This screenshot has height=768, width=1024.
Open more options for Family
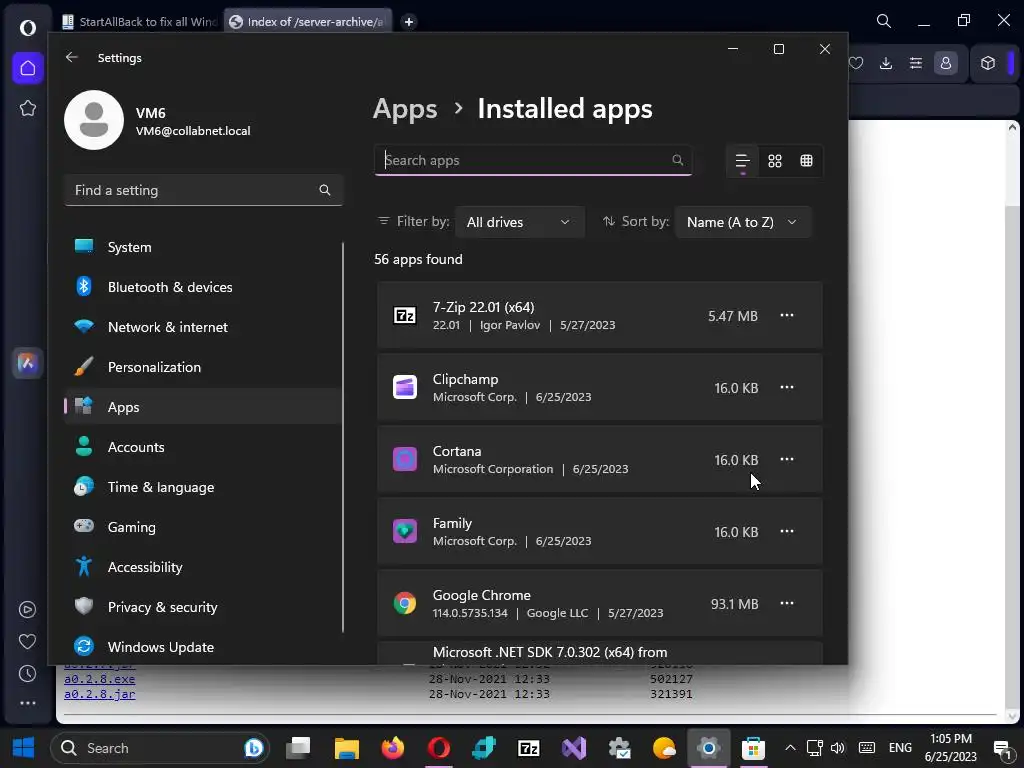click(x=787, y=531)
